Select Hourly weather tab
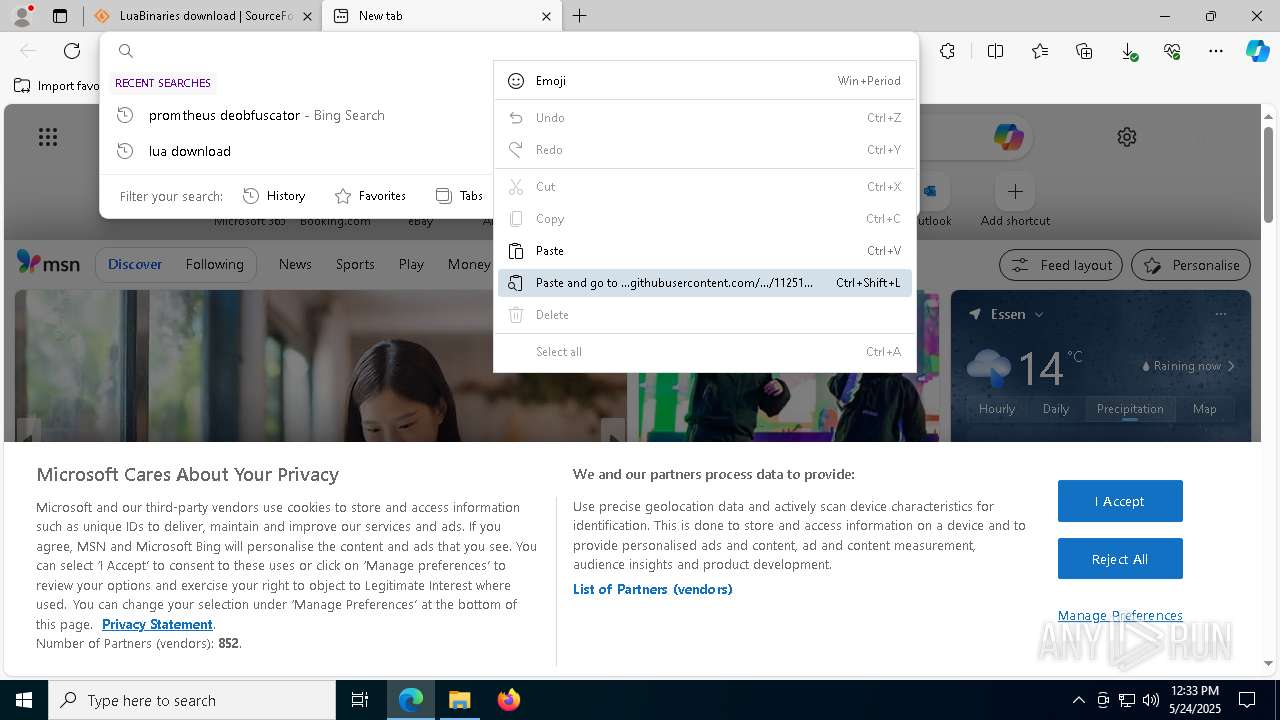Viewport: 1280px width, 720px height. [997, 409]
